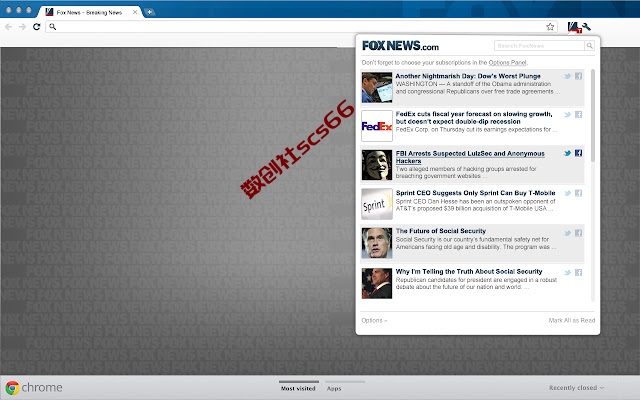Open the Fox News extension icon

click(574, 27)
